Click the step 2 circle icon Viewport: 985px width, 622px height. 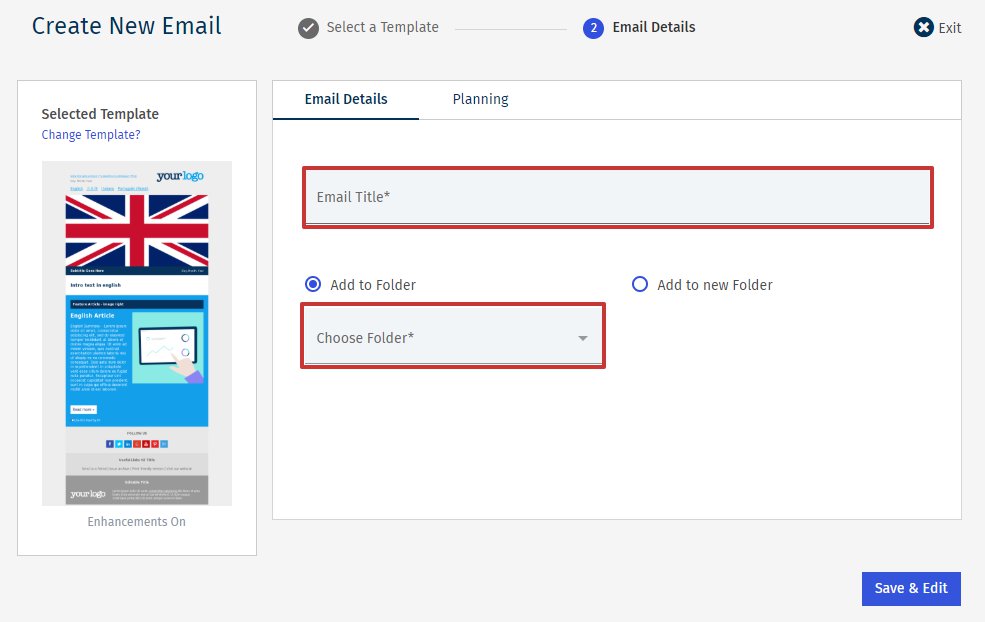(x=593, y=28)
